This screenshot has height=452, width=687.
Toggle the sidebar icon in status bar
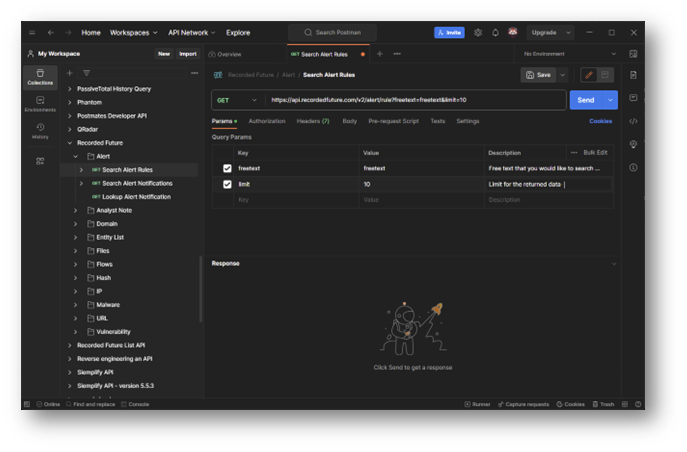27,404
